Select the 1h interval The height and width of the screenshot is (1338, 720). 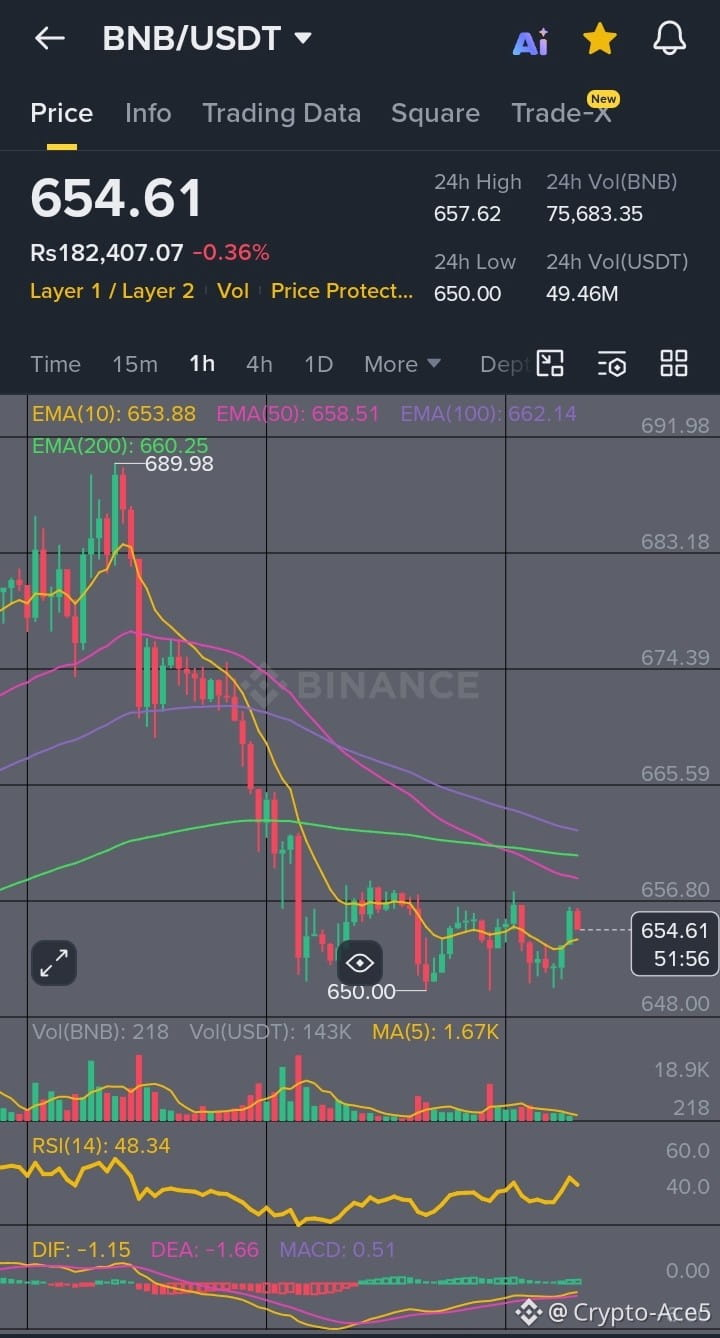pos(202,364)
